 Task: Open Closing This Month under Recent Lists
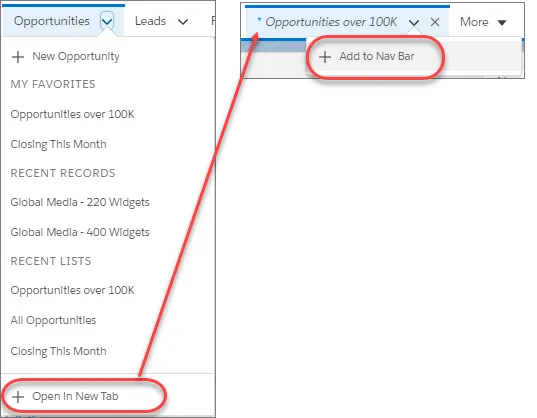59,351
